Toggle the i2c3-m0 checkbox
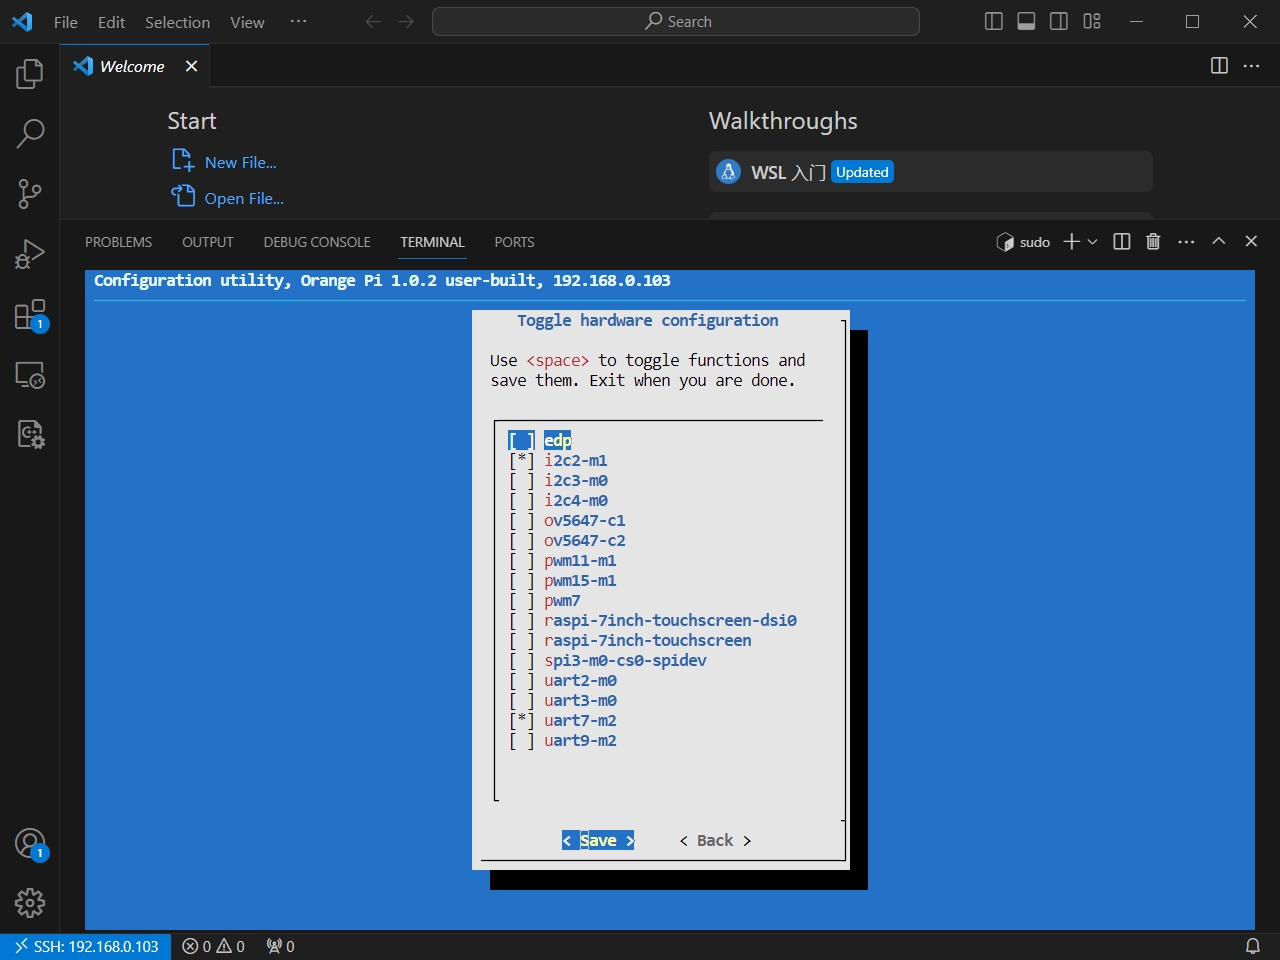 (x=521, y=480)
